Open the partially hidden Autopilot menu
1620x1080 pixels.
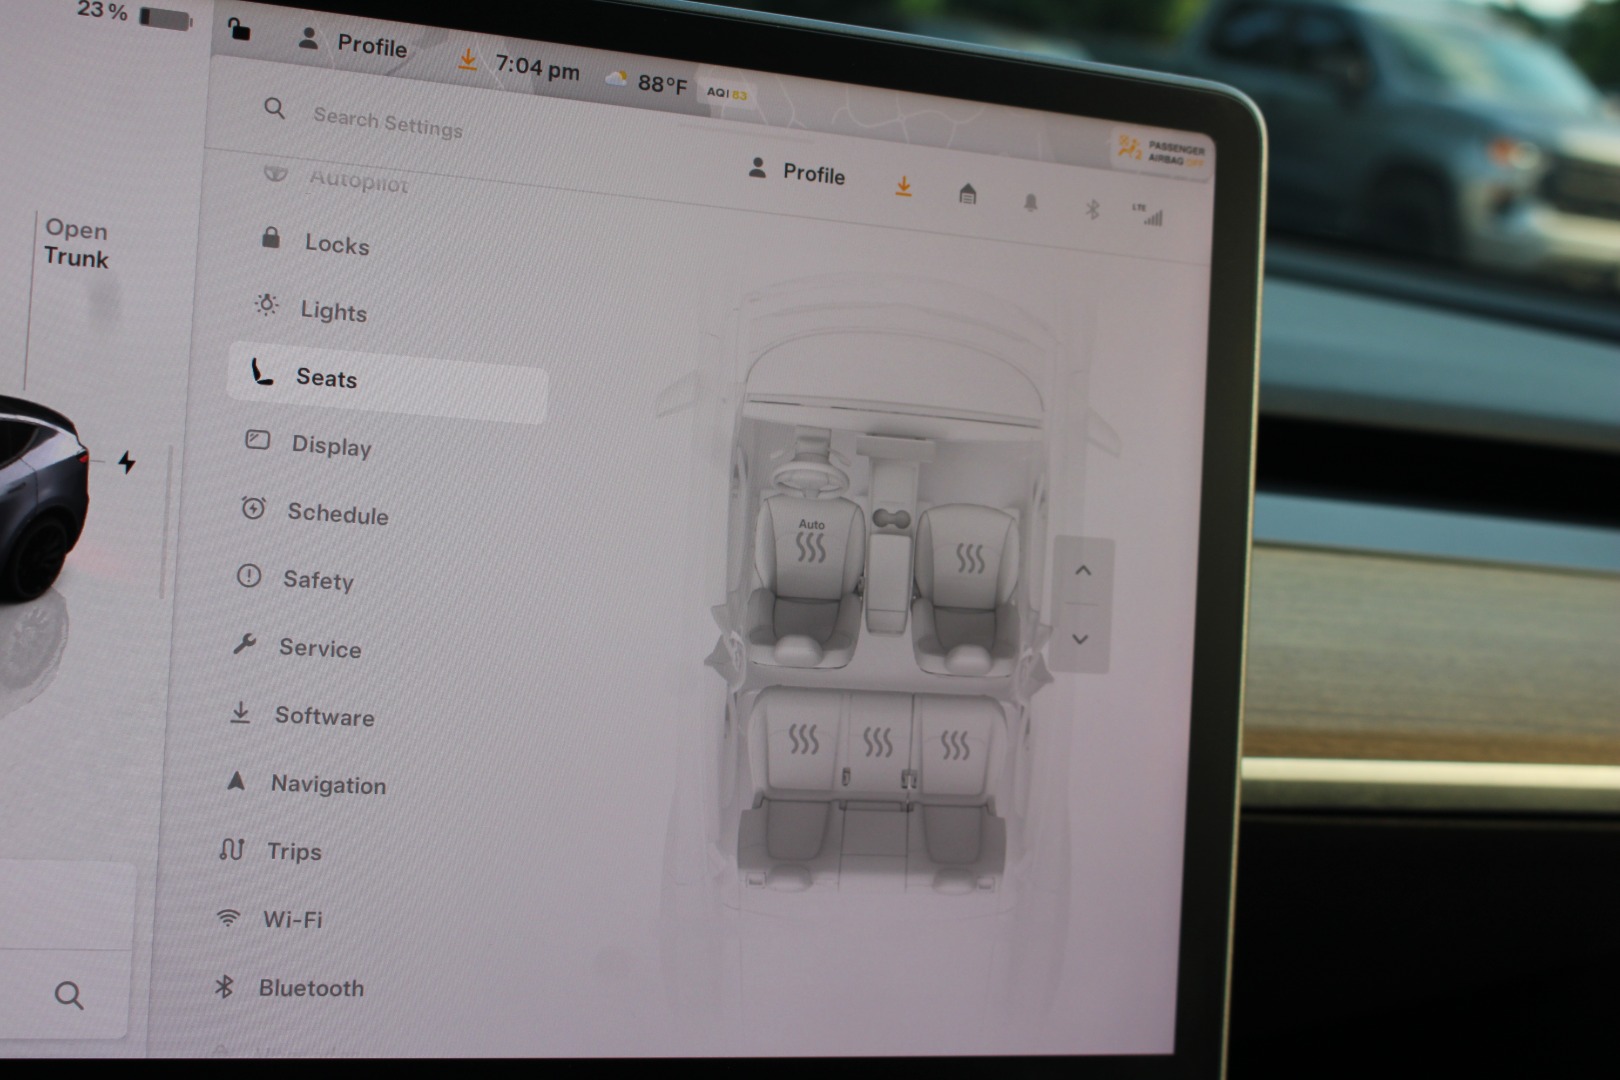[336, 179]
